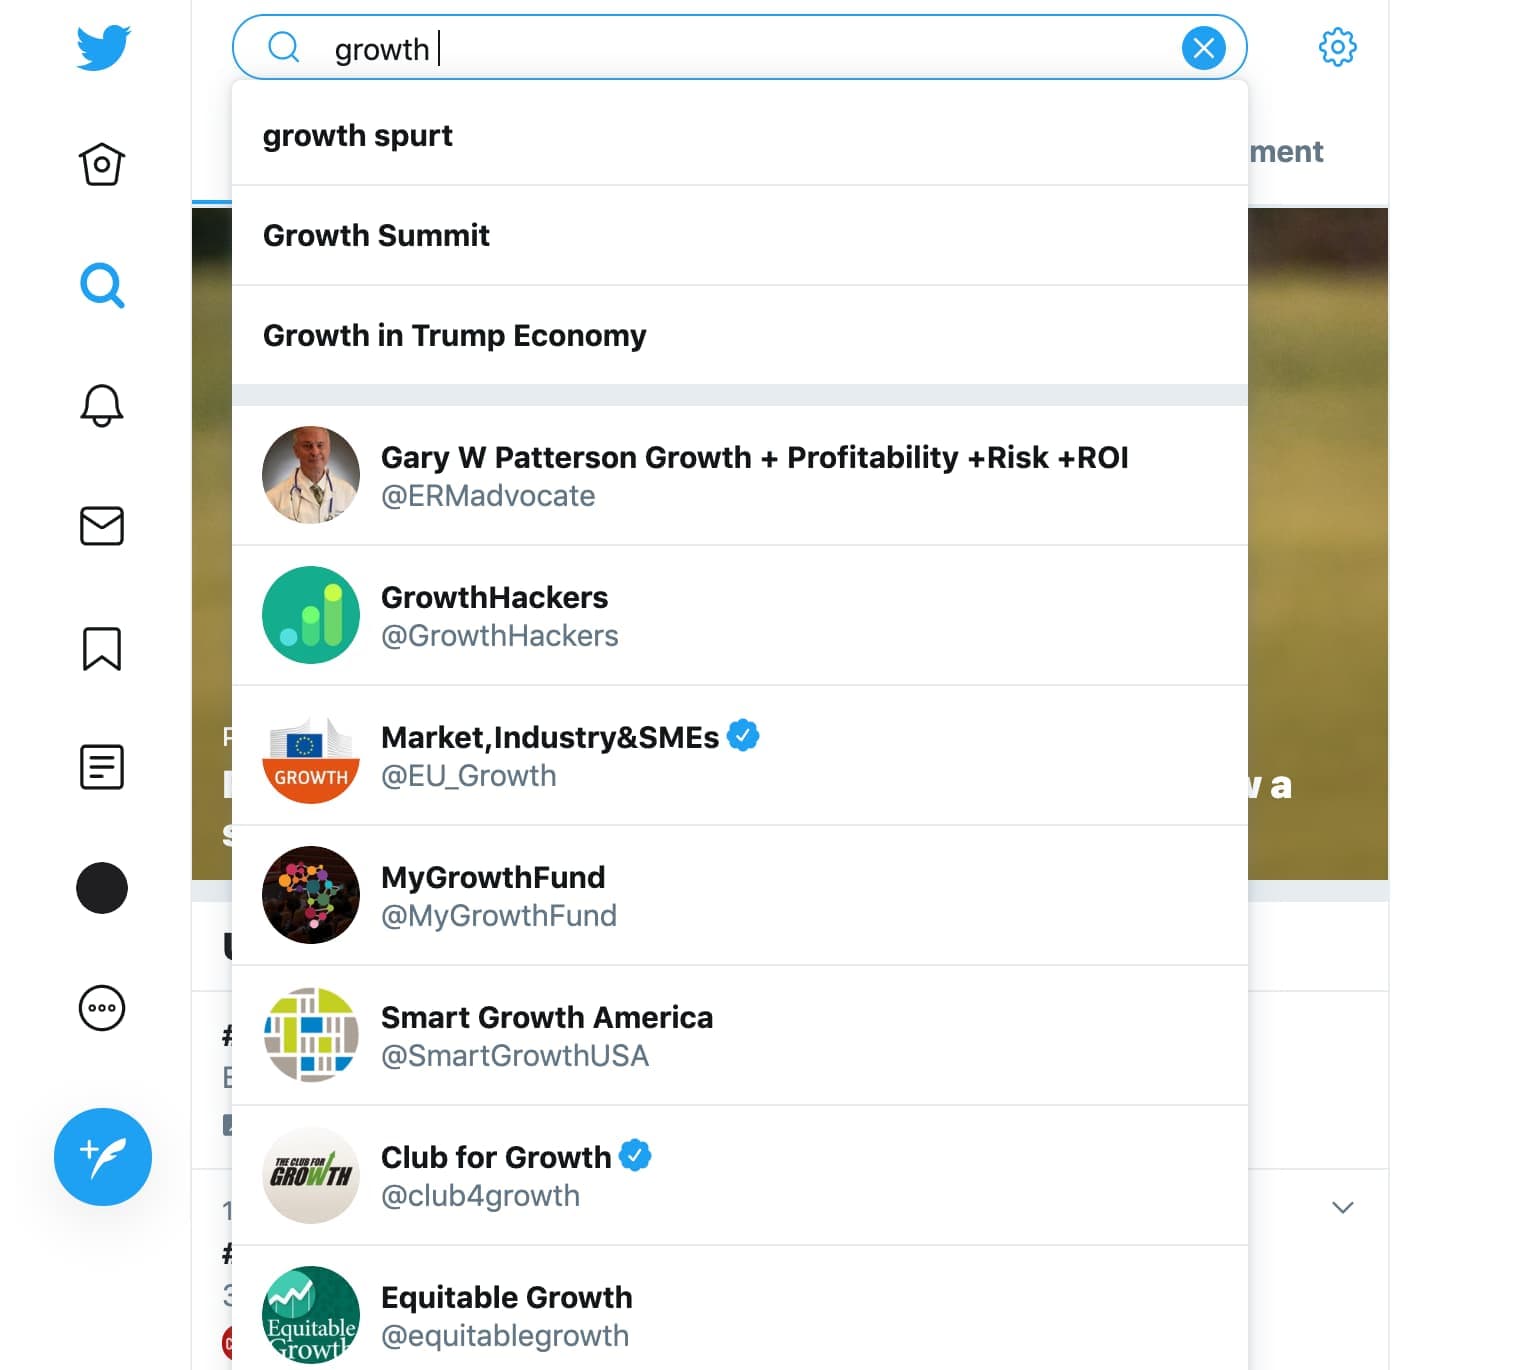
Task: Open the Lists panel
Action: 101,767
